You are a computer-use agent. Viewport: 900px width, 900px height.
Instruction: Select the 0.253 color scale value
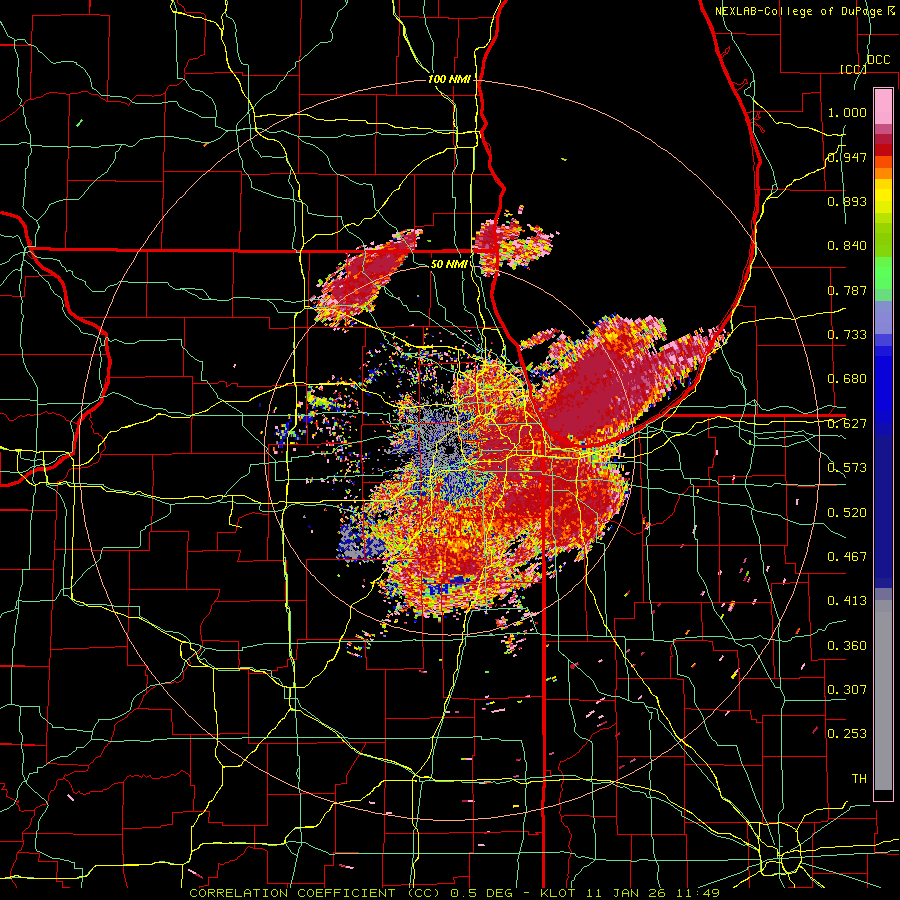pos(847,734)
